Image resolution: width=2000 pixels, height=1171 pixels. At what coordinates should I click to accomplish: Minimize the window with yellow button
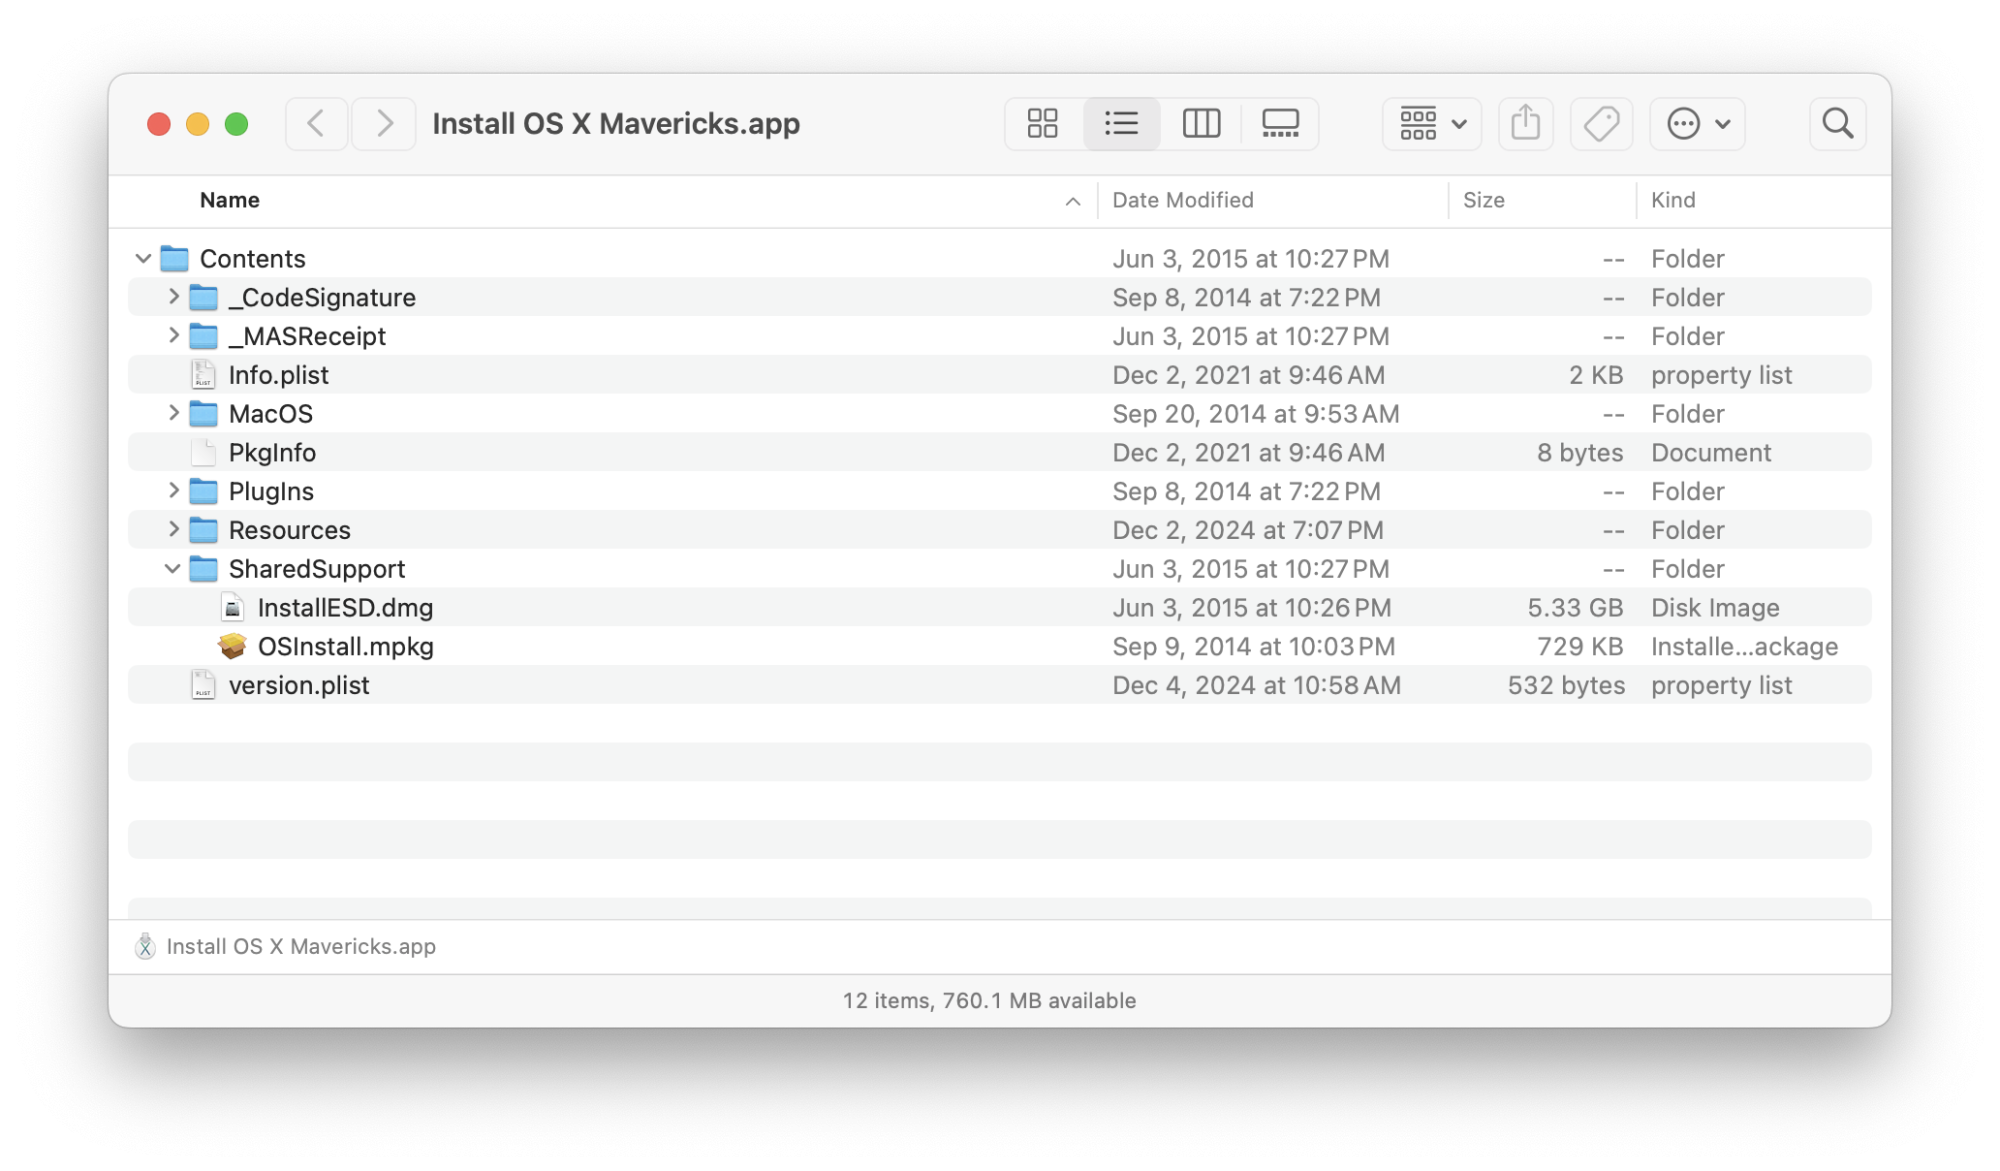coord(197,124)
